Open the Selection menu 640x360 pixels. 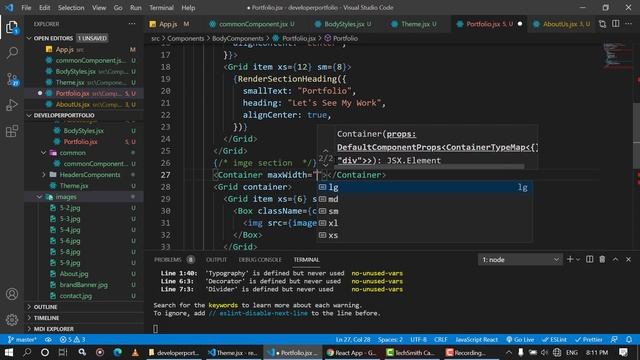point(71,8)
